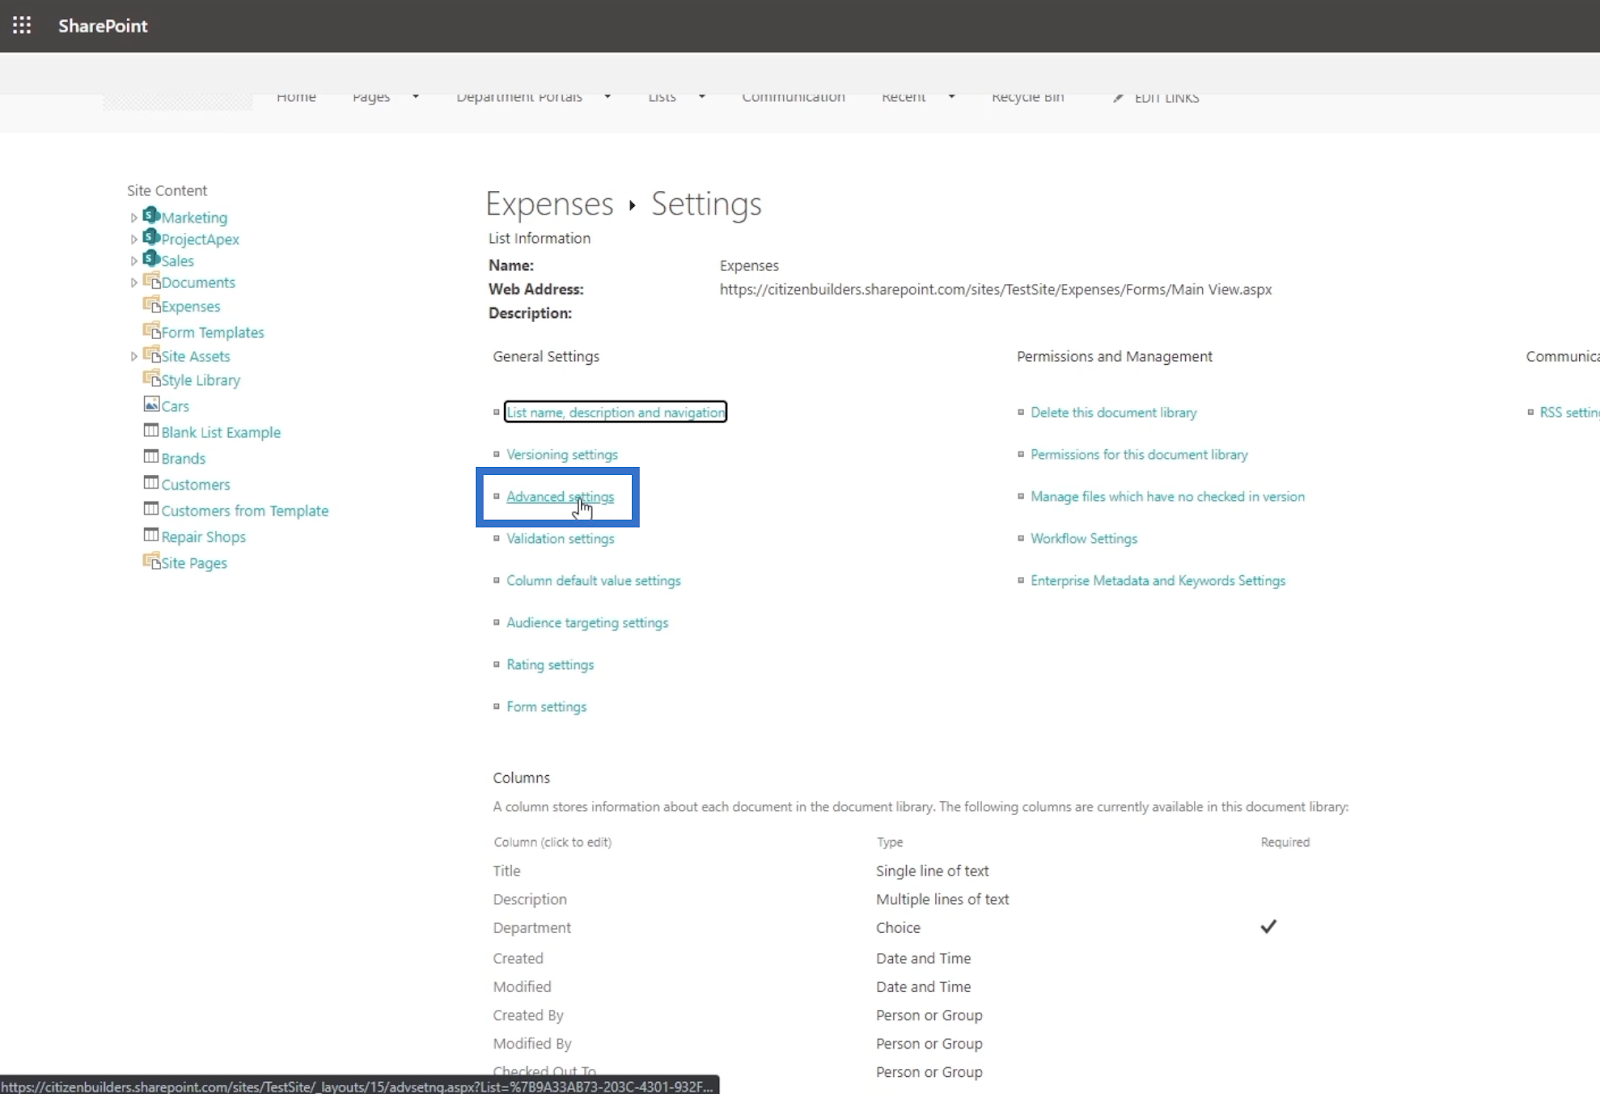
Task: Click the Documents library icon
Action: (x=152, y=281)
